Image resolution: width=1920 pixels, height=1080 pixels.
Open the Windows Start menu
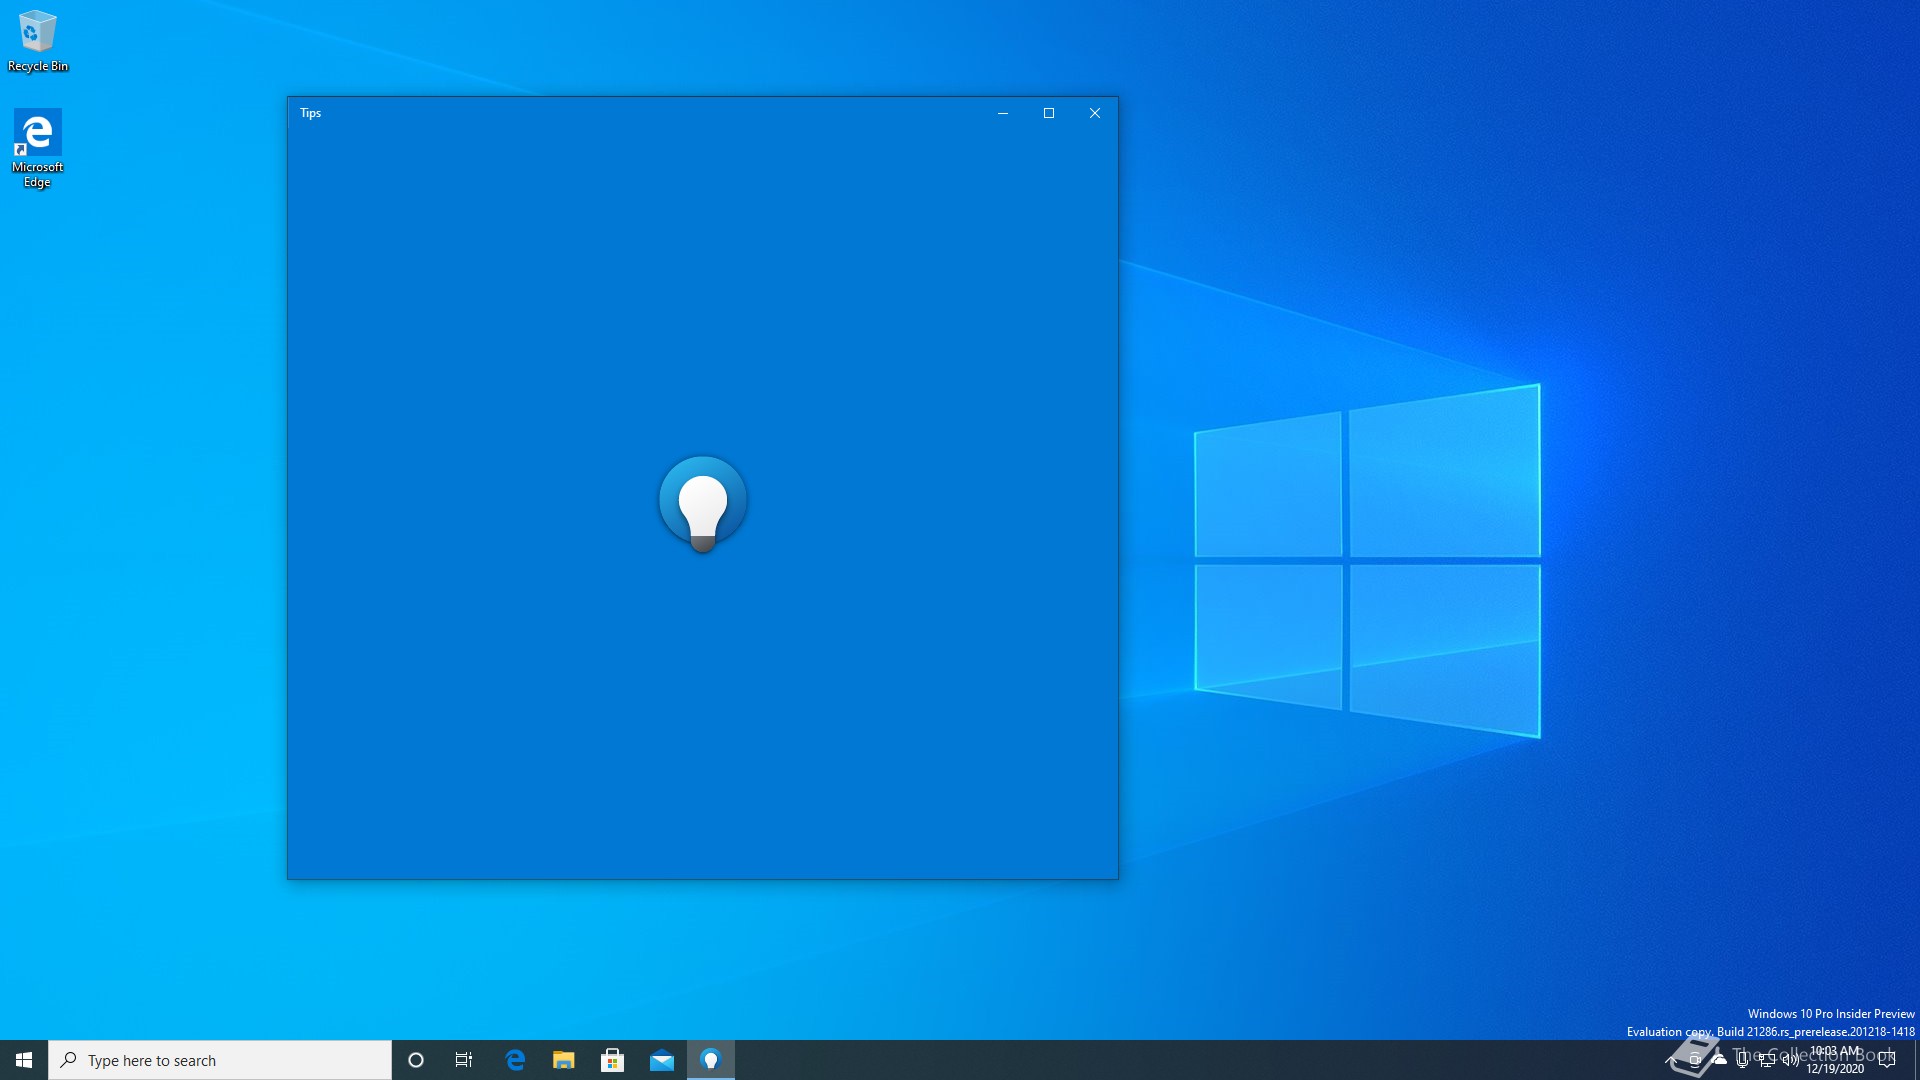tap(24, 1060)
